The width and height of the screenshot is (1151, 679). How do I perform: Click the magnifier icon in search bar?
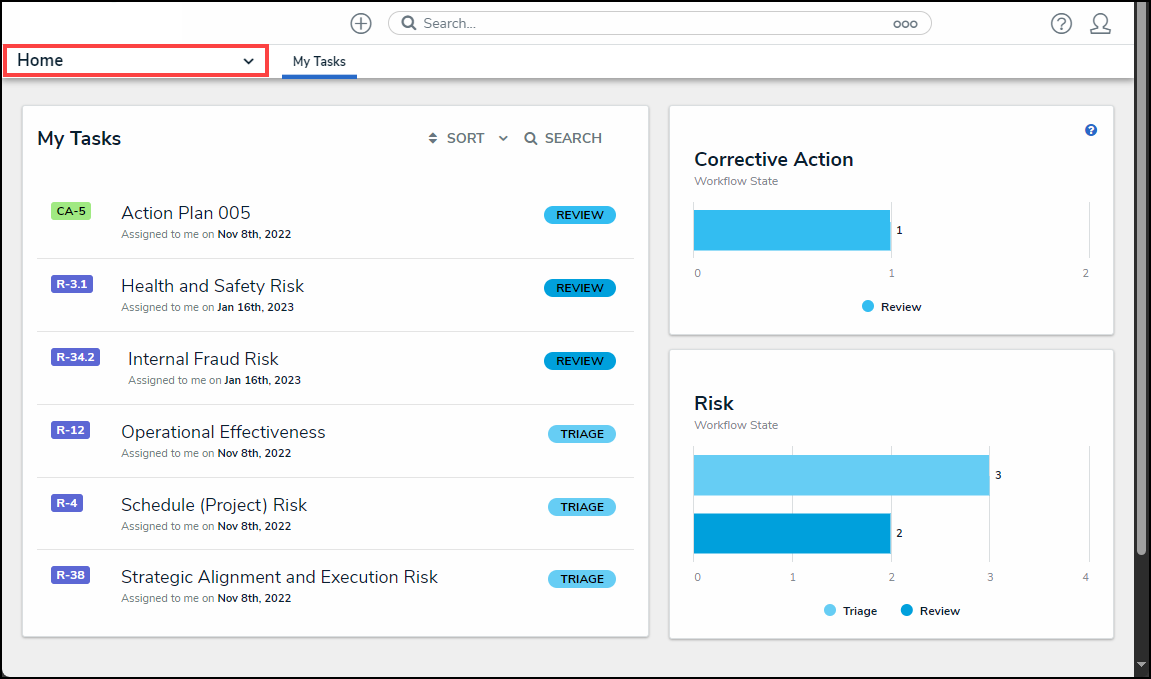click(409, 23)
